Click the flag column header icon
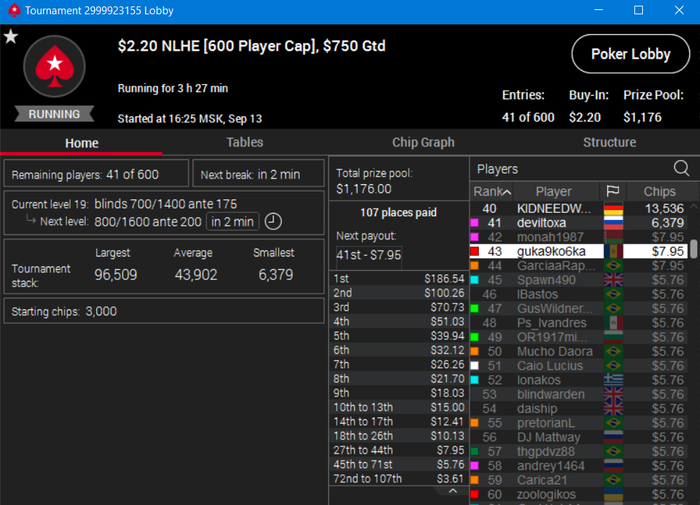Screen dimensions: 700x505 pos(613,192)
